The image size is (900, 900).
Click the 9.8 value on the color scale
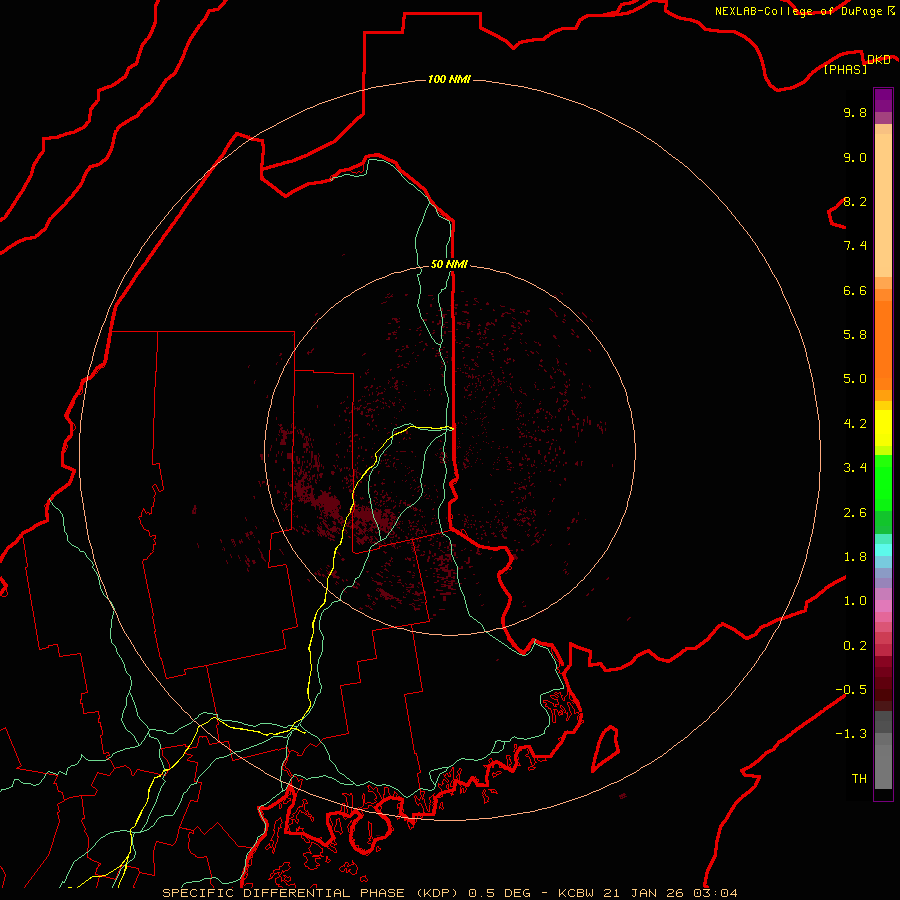click(855, 112)
